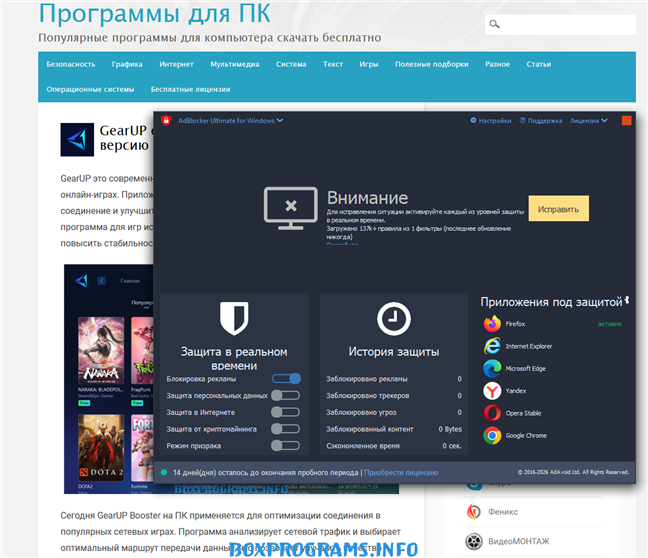Enable Защита персональных данных toggle

(x=286, y=396)
